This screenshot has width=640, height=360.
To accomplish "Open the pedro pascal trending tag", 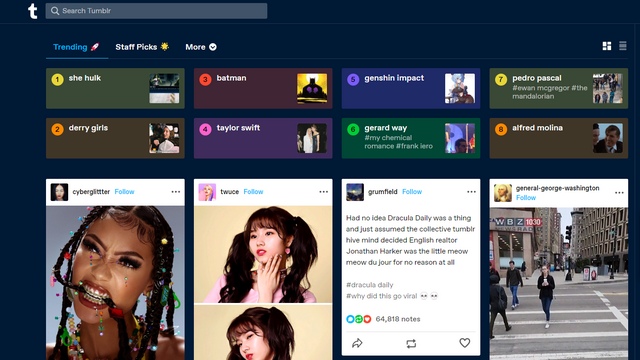I will point(559,88).
